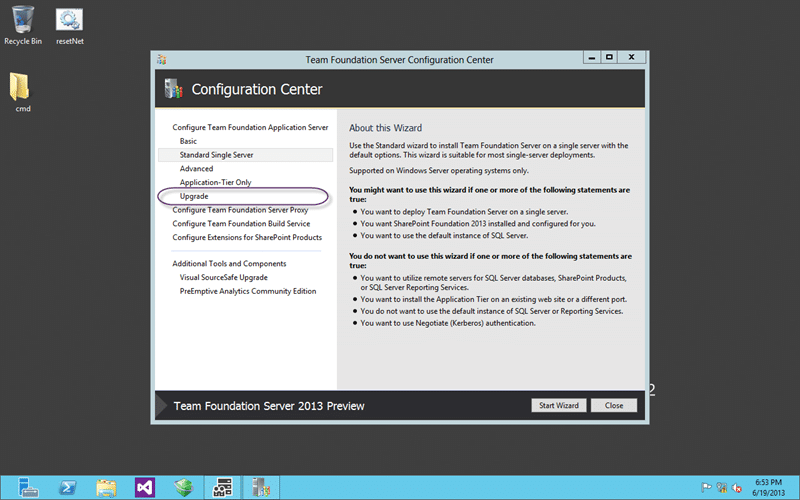
Task: Open the clock showing 6:53 PM
Action: tap(768, 482)
